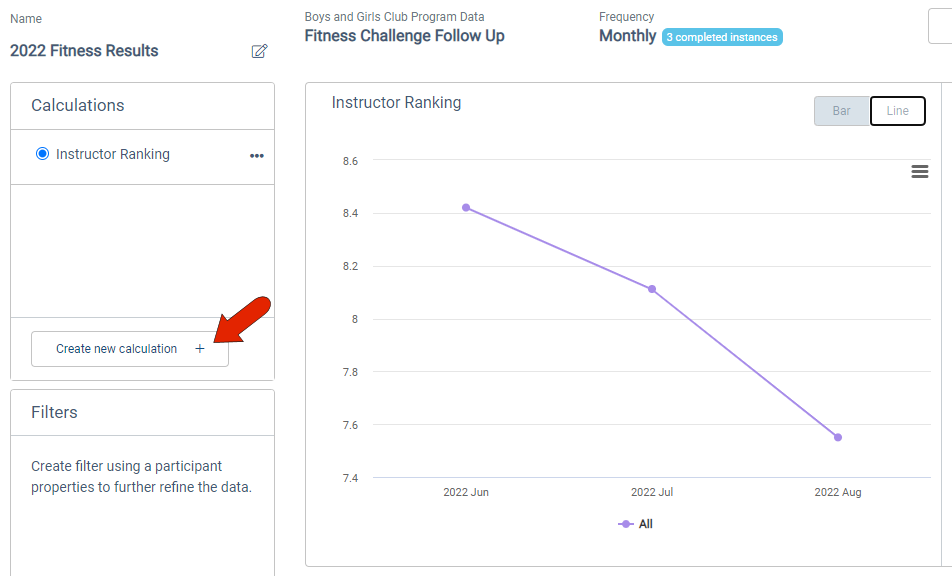
Task: Switch the chart to Bar view
Action: coord(842,111)
